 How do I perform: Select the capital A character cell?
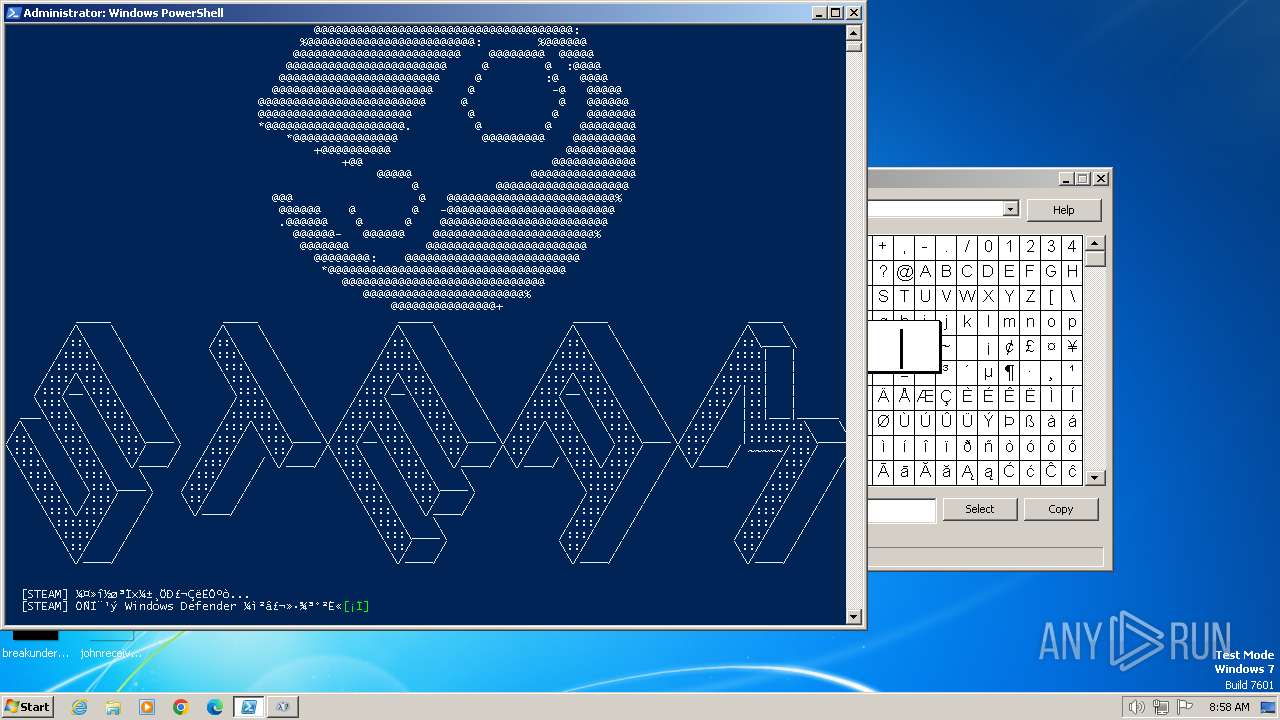[925, 272]
